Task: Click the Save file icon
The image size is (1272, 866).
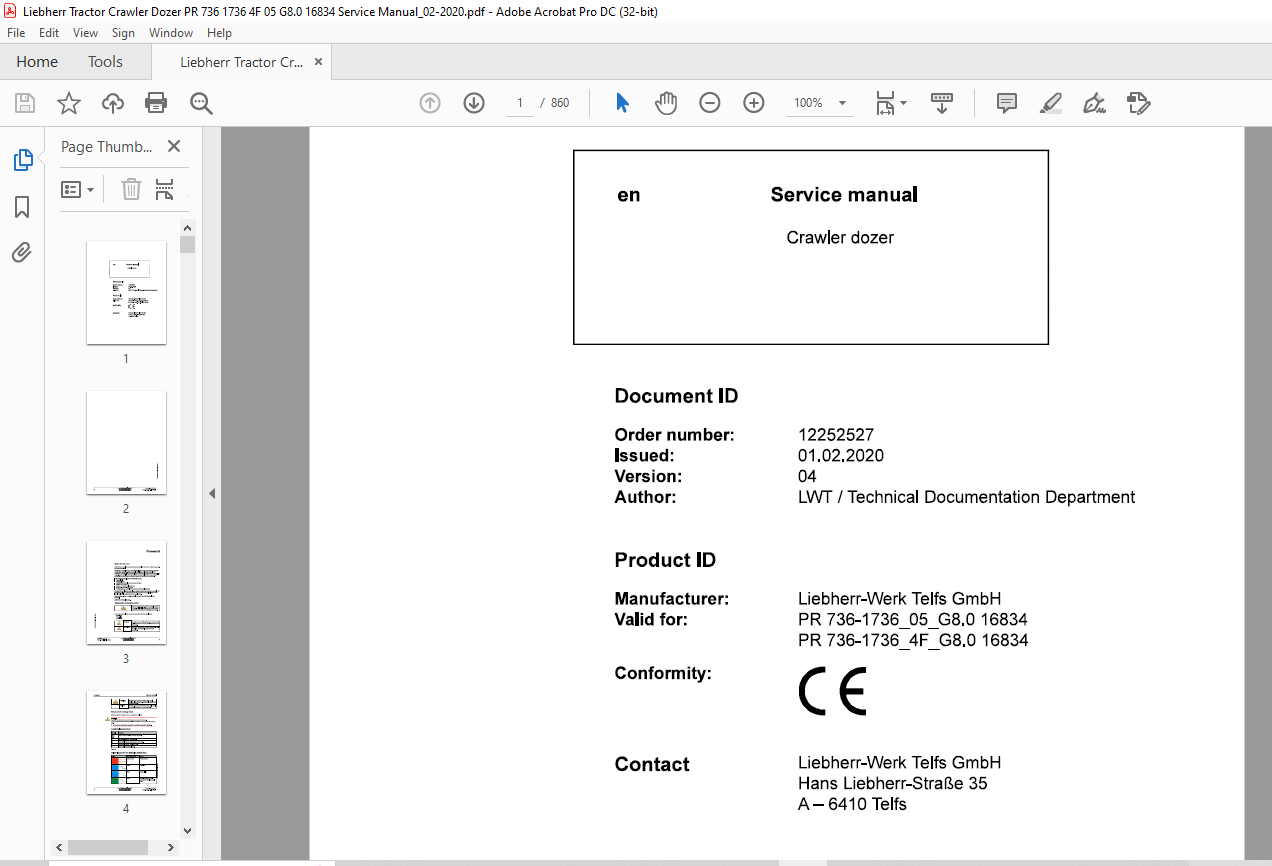Action: [25, 103]
